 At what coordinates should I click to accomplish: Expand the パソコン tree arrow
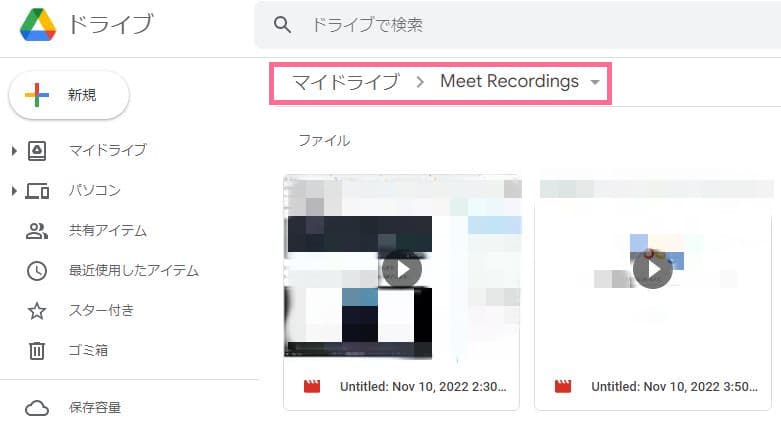point(14,191)
